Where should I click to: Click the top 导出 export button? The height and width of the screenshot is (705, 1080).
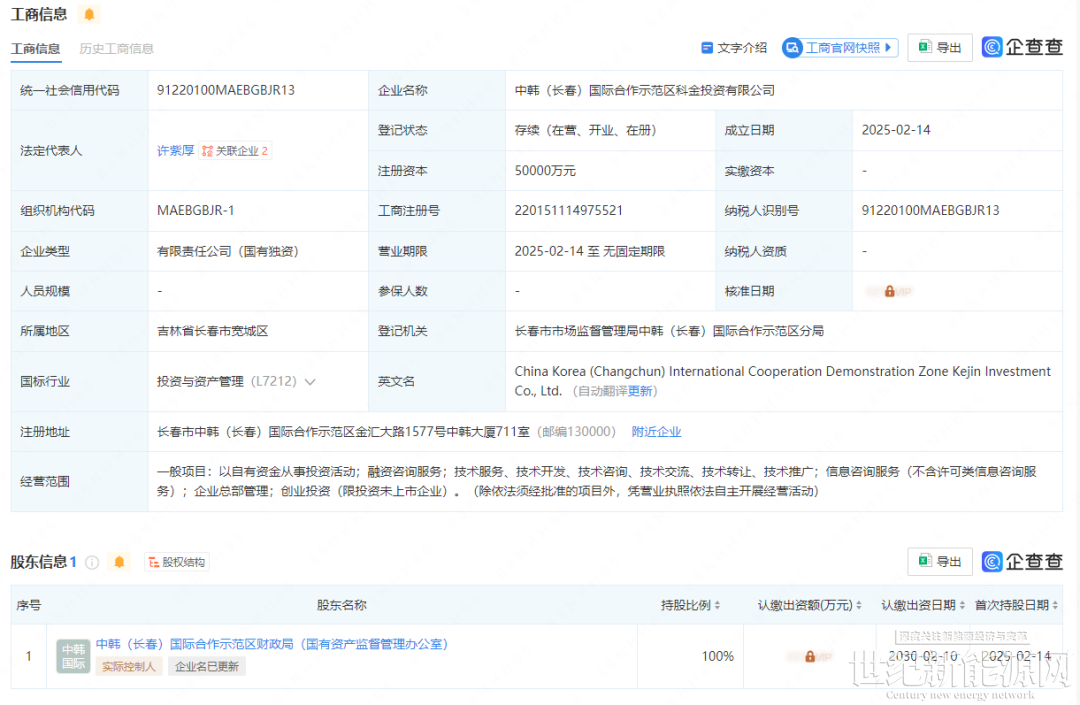pyautogui.click(x=940, y=48)
